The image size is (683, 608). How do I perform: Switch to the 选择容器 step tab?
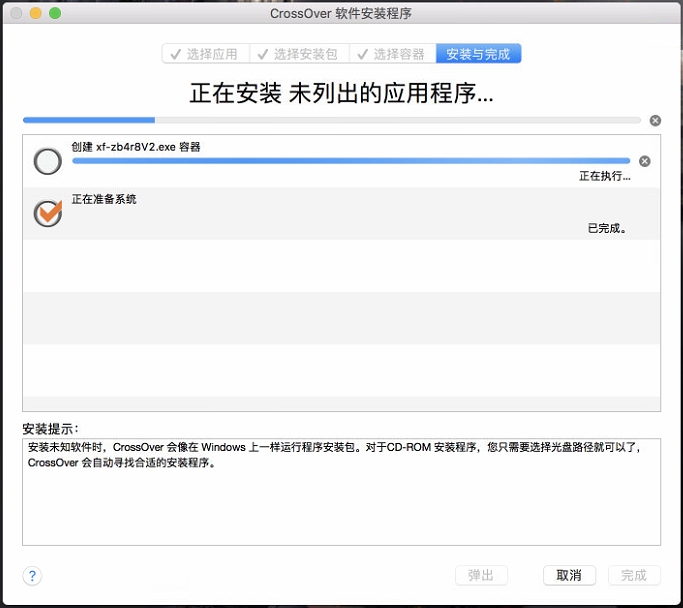click(x=392, y=54)
